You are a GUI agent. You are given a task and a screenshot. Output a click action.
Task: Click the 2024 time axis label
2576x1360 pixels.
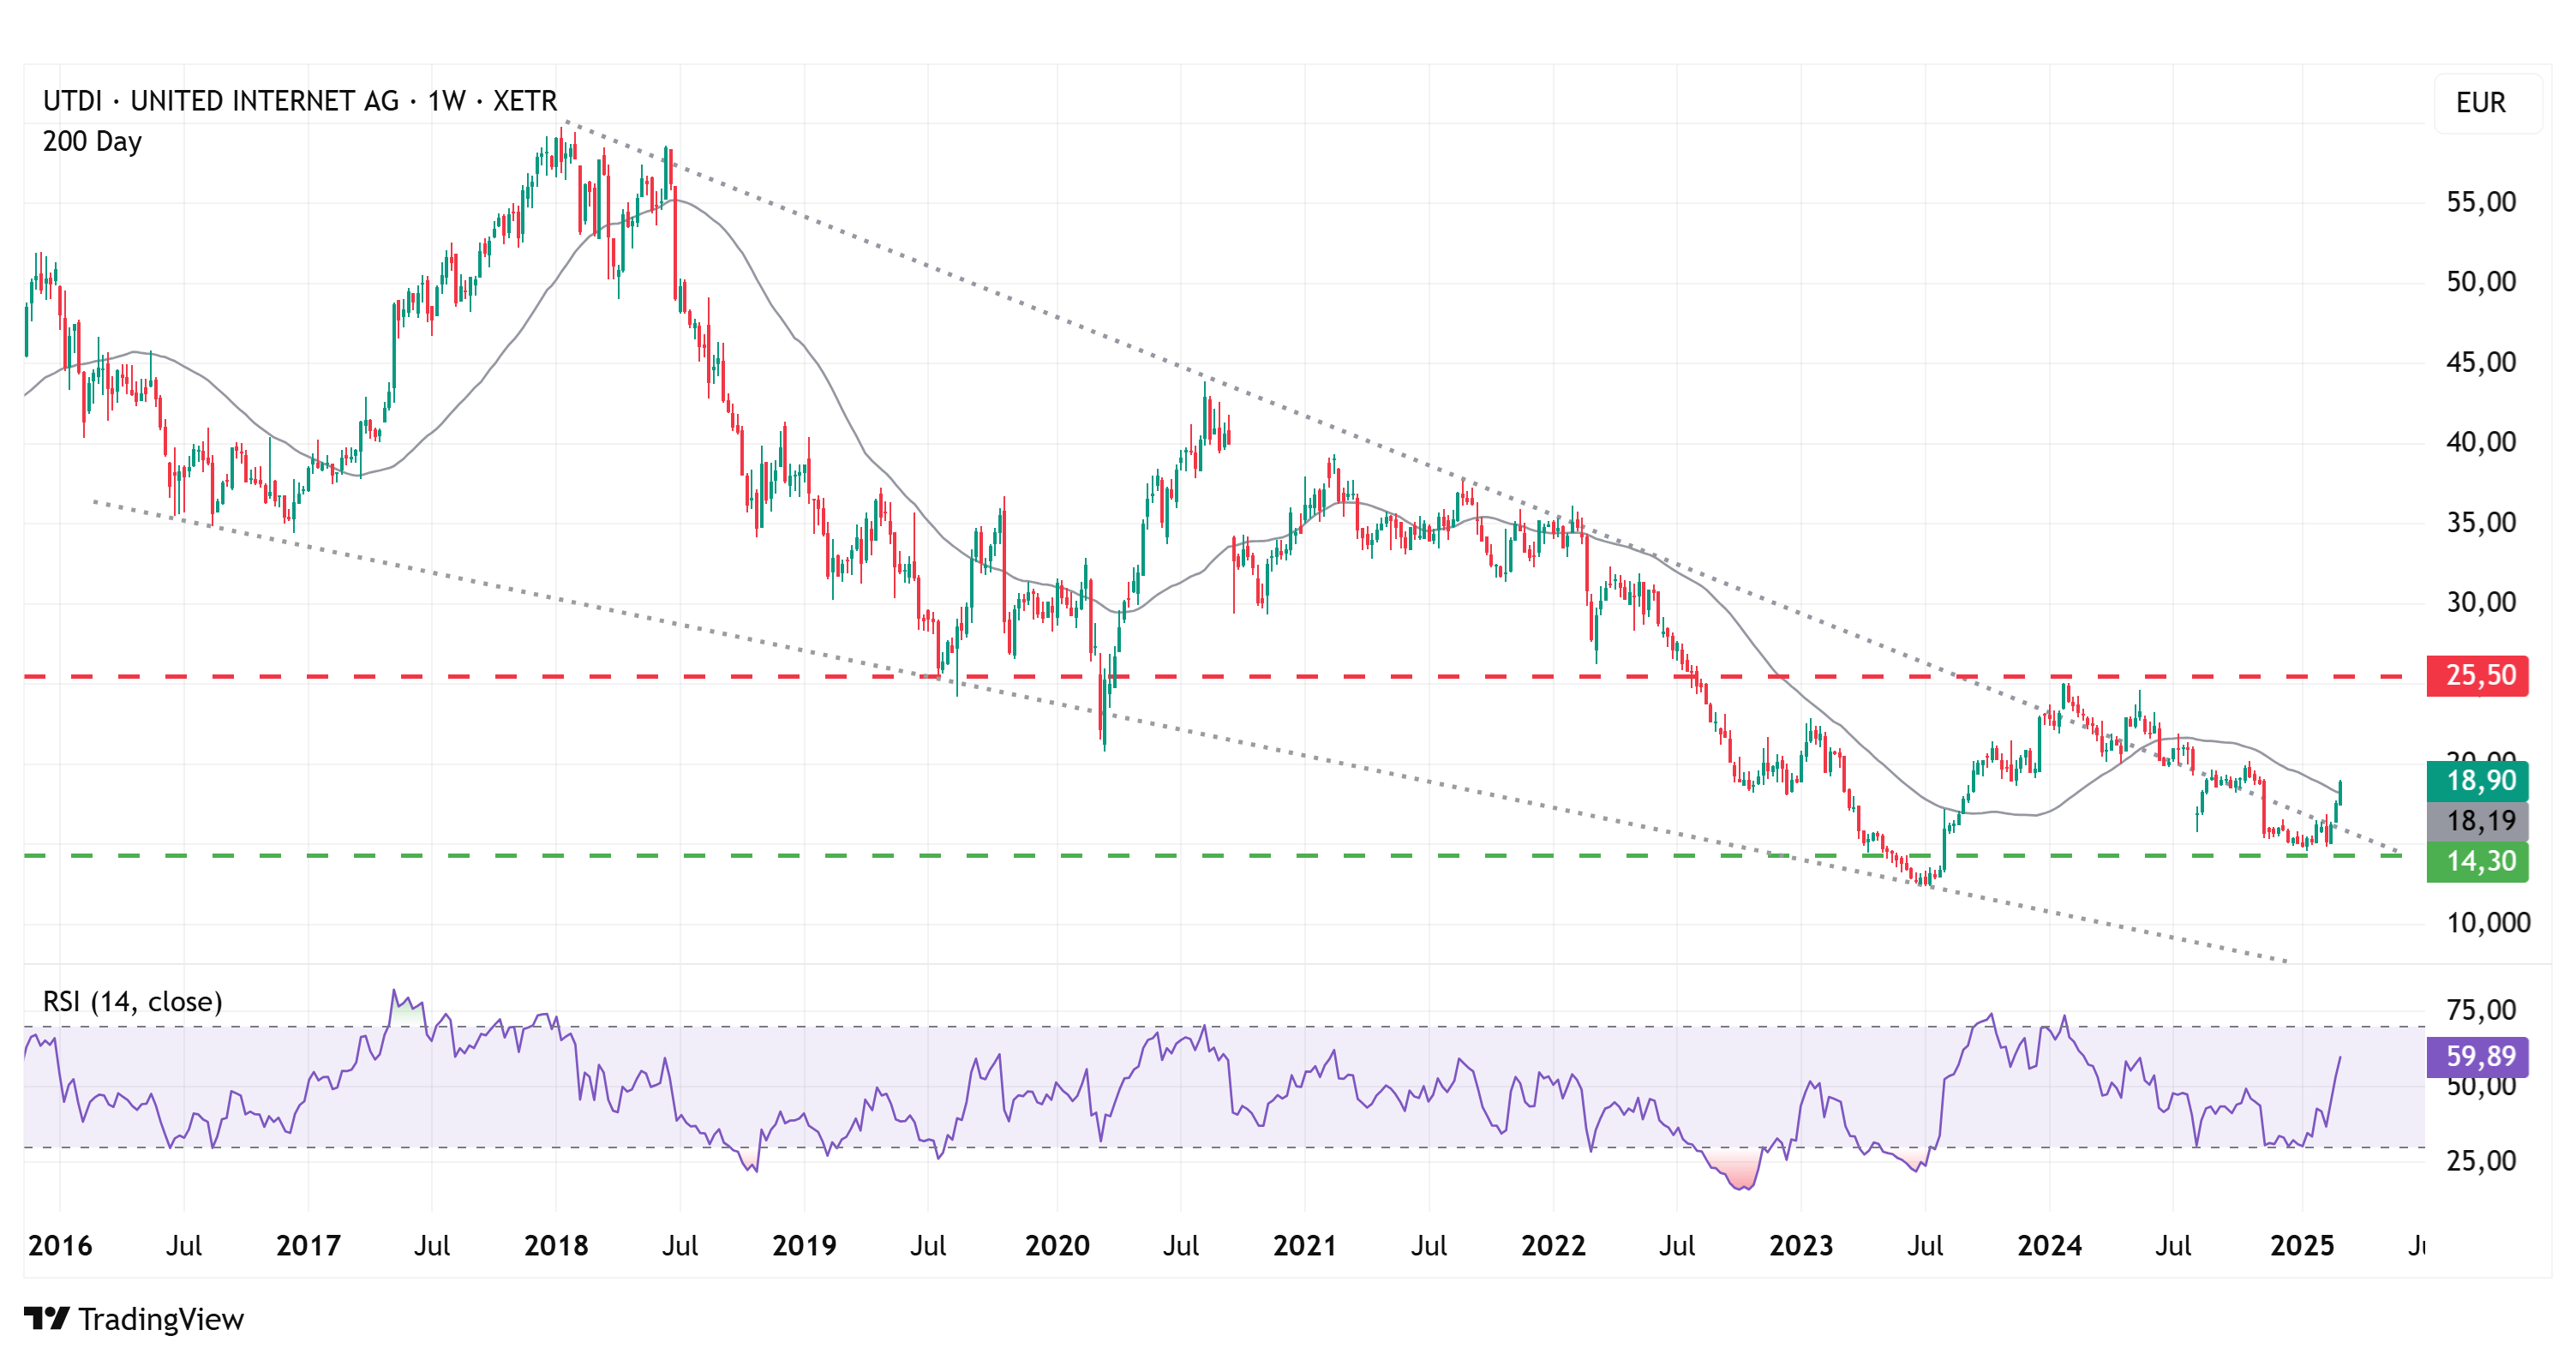tap(2049, 1245)
